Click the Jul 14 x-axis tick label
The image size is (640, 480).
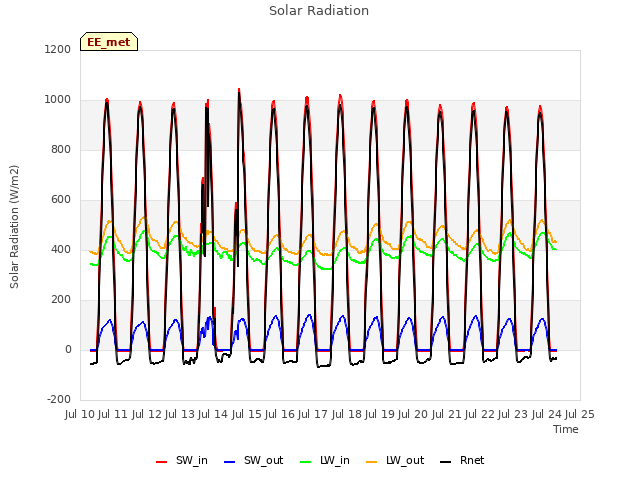tap(213, 414)
